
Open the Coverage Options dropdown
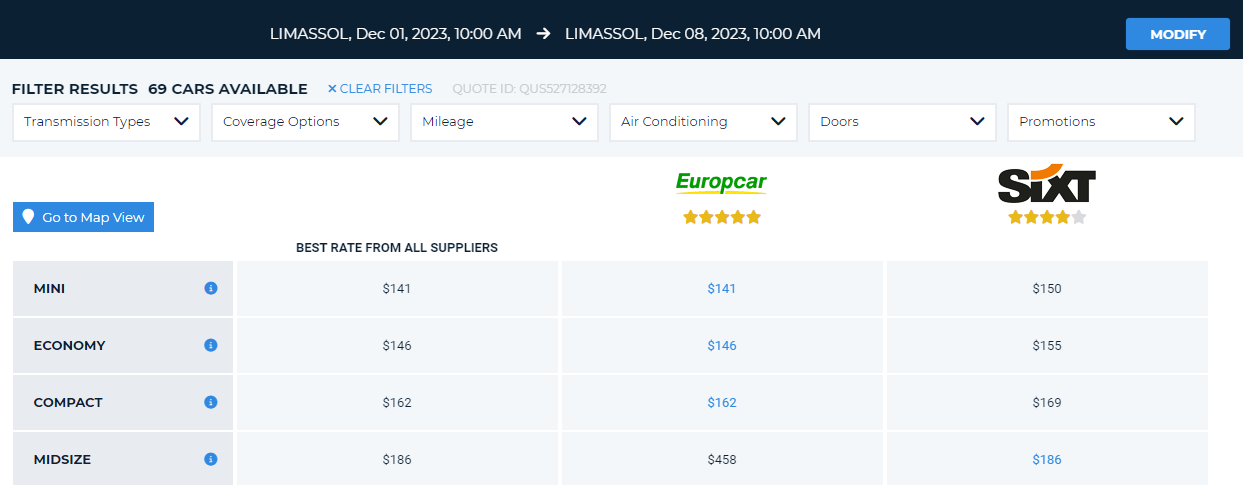(x=305, y=122)
